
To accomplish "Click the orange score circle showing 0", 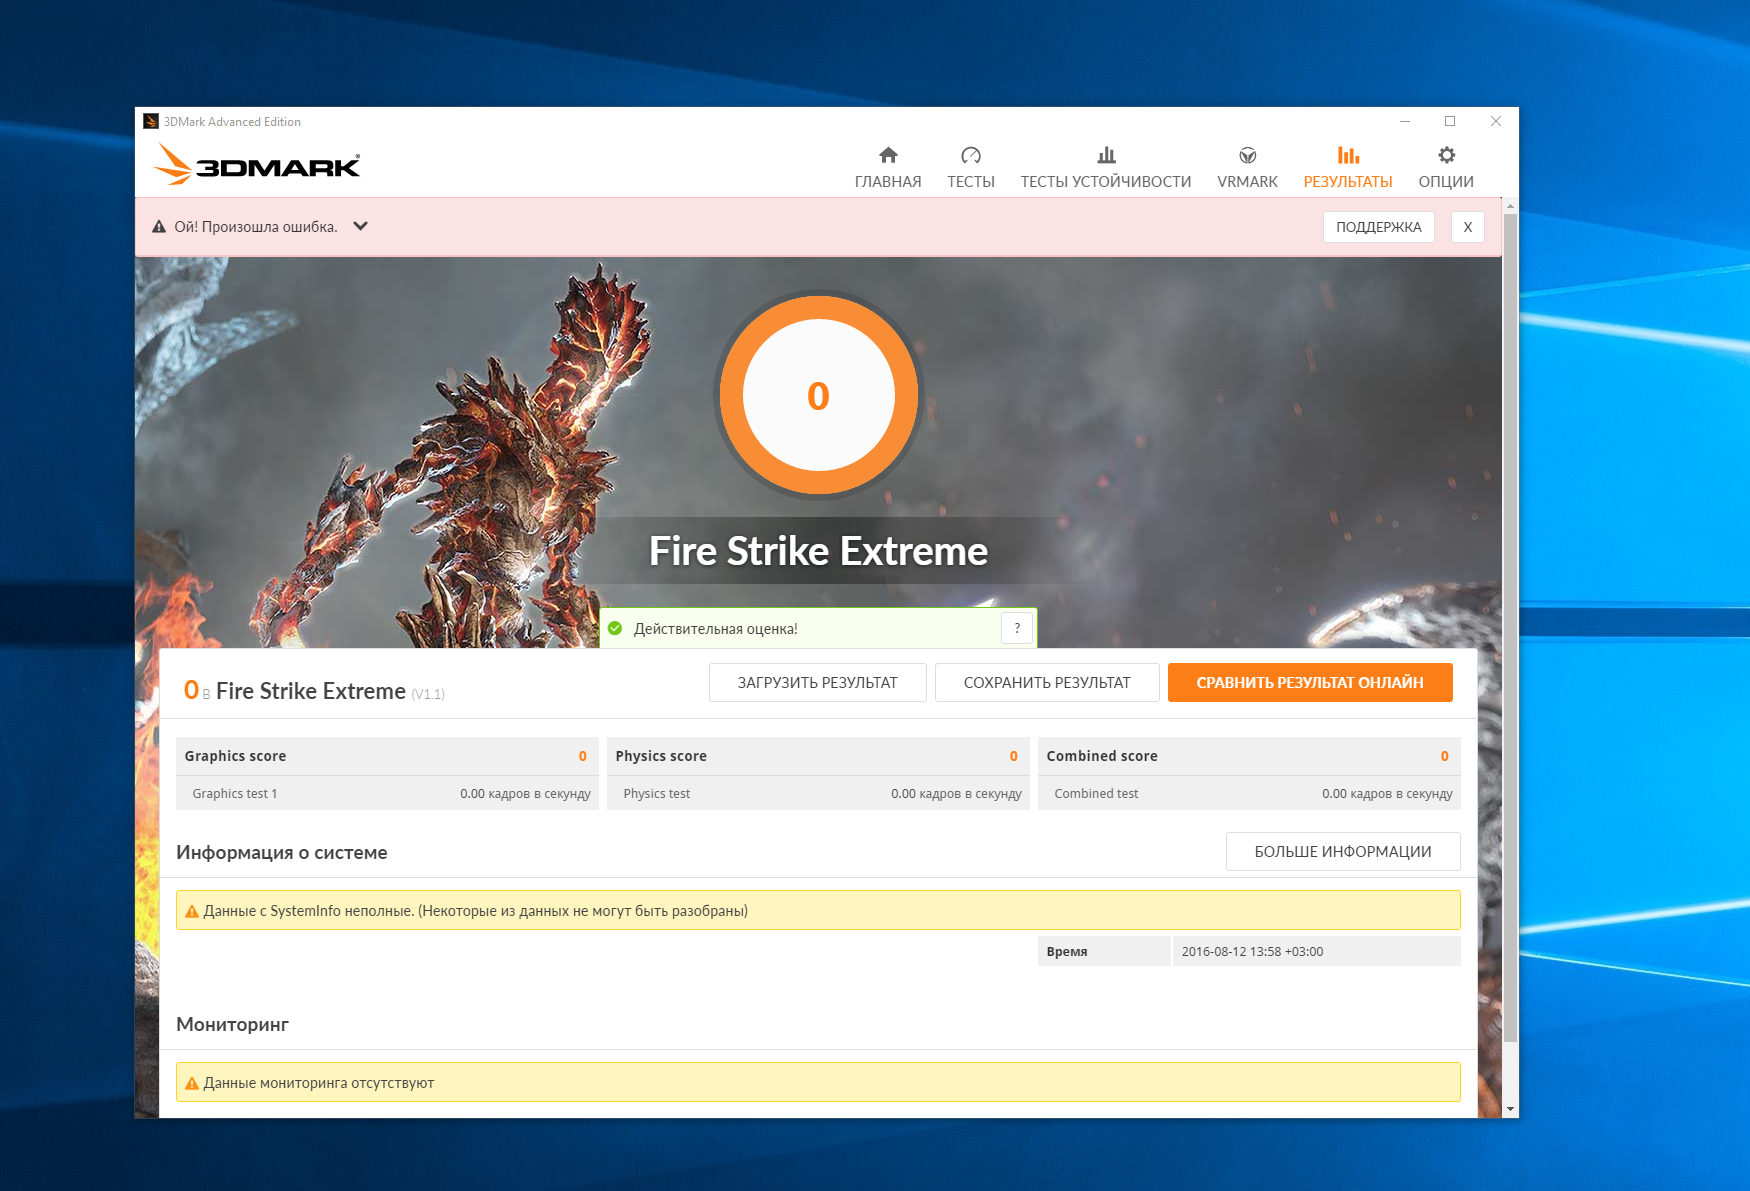I will [819, 395].
